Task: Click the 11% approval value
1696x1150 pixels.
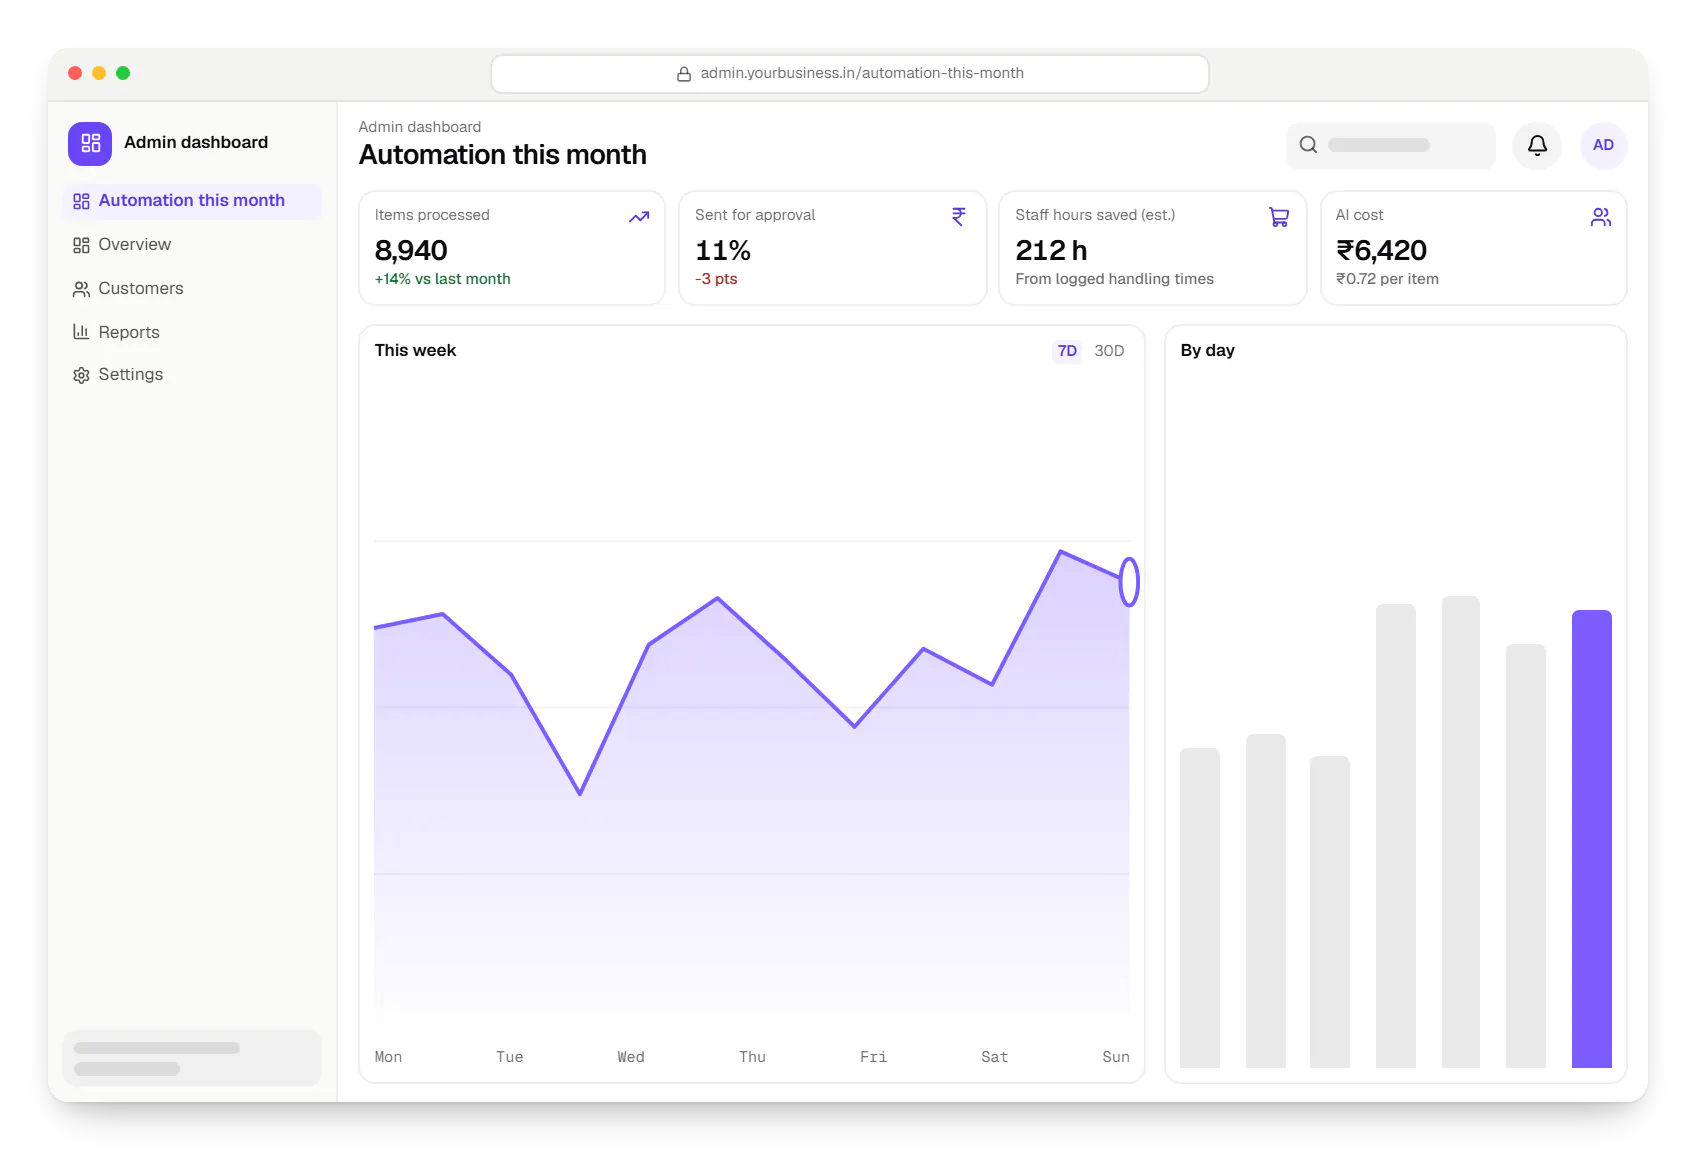Action: pyautogui.click(x=723, y=250)
